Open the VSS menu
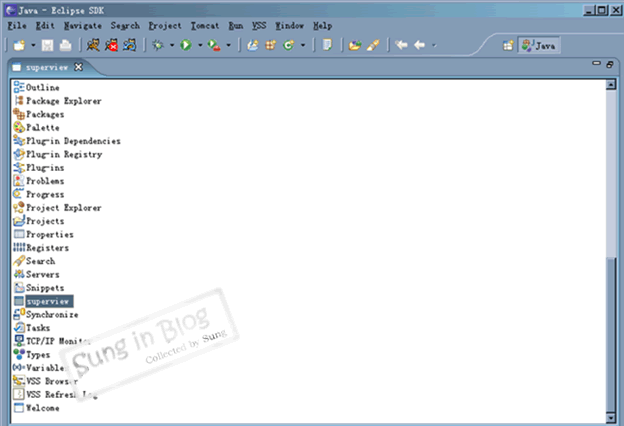The width and height of the screenshot is (624, 426). [259, 26]
